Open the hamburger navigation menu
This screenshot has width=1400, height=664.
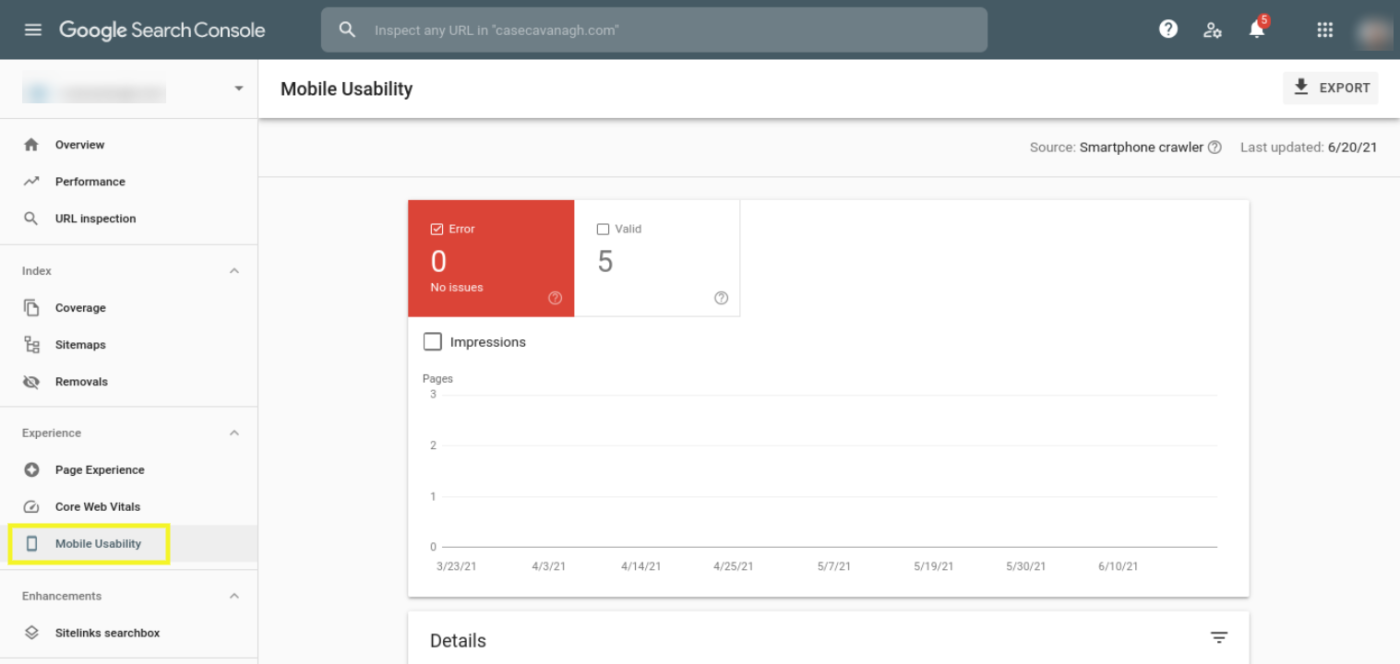[33, 30]
